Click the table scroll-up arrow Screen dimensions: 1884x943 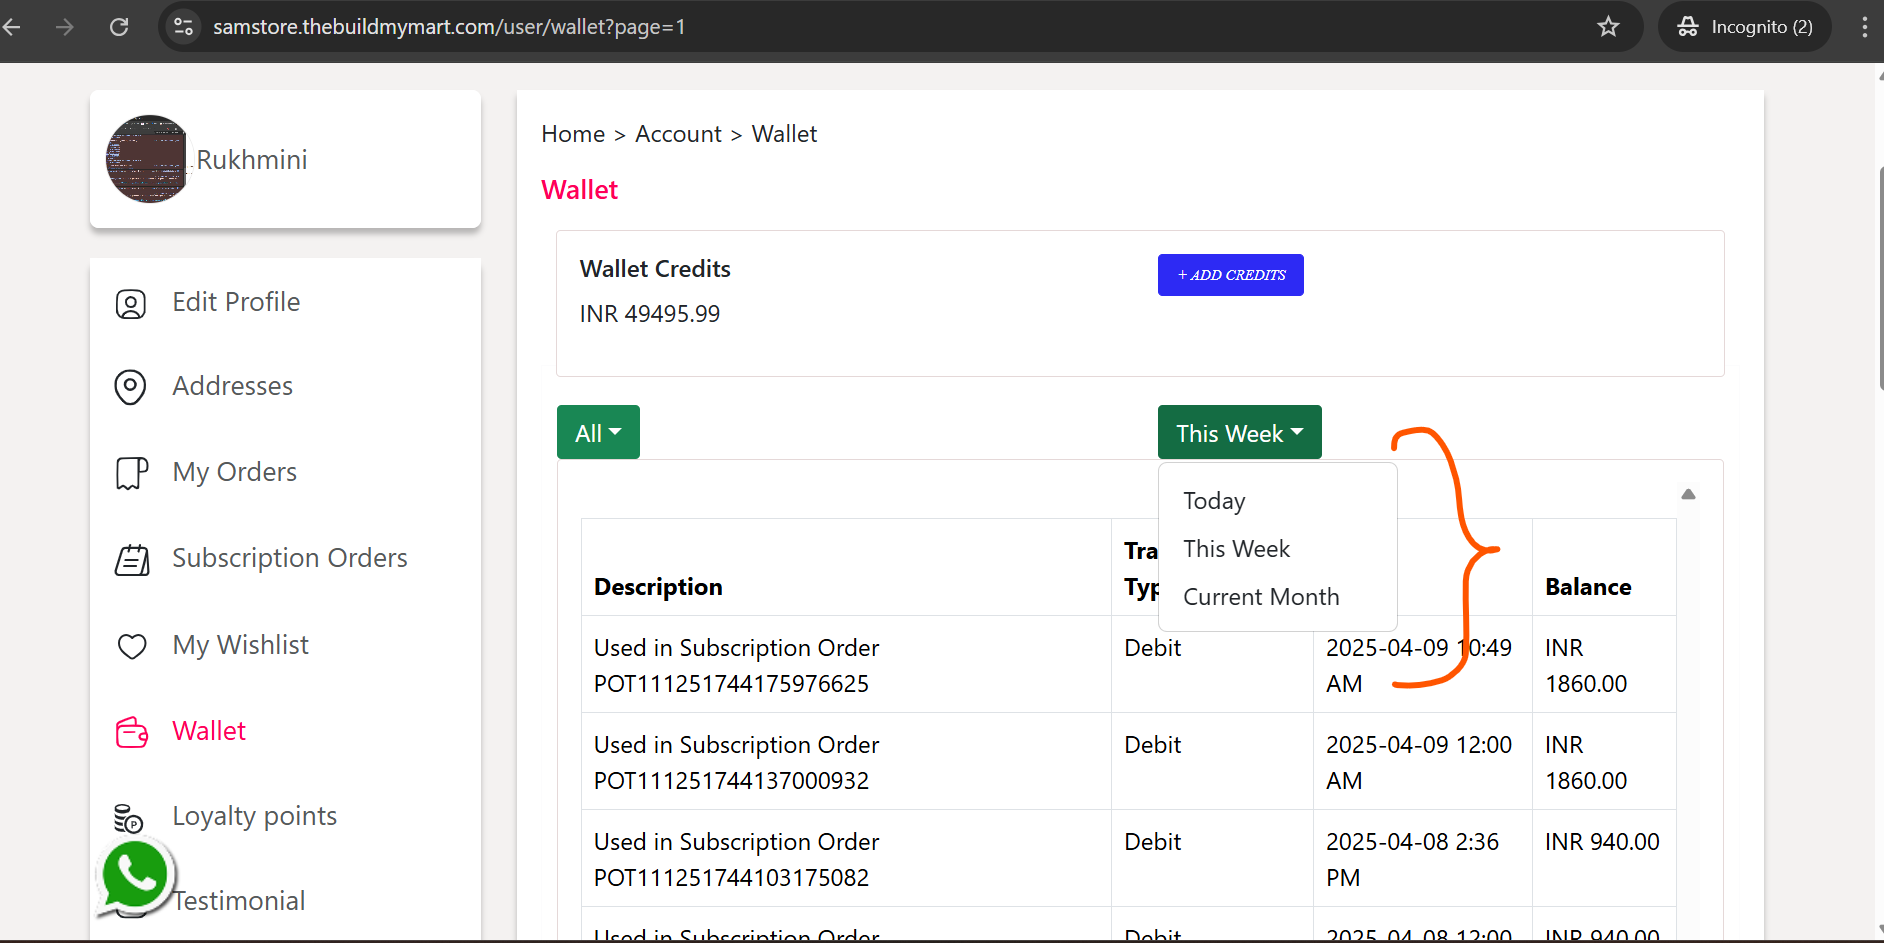[x=1689, y=494]
